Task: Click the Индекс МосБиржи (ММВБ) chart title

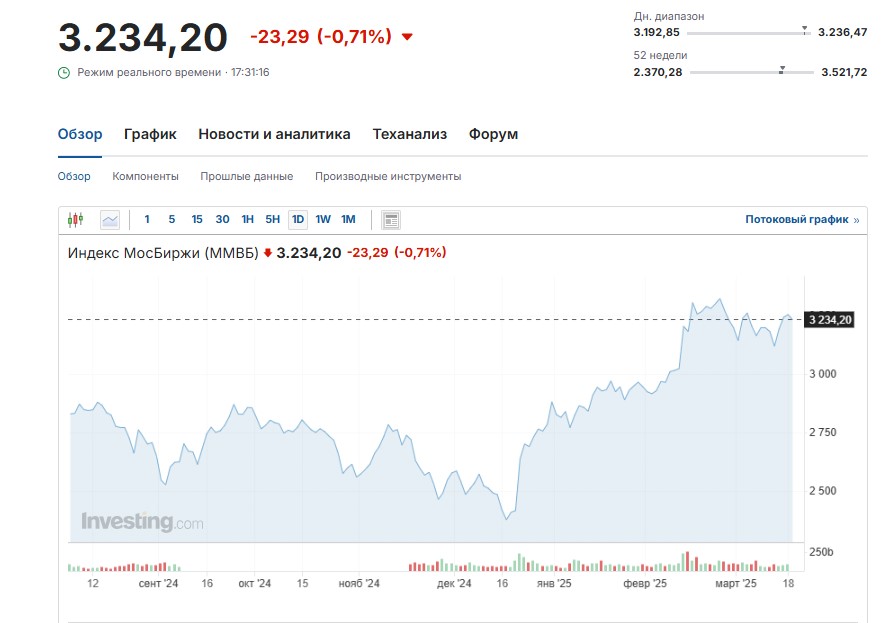Action: pos(163,253)
